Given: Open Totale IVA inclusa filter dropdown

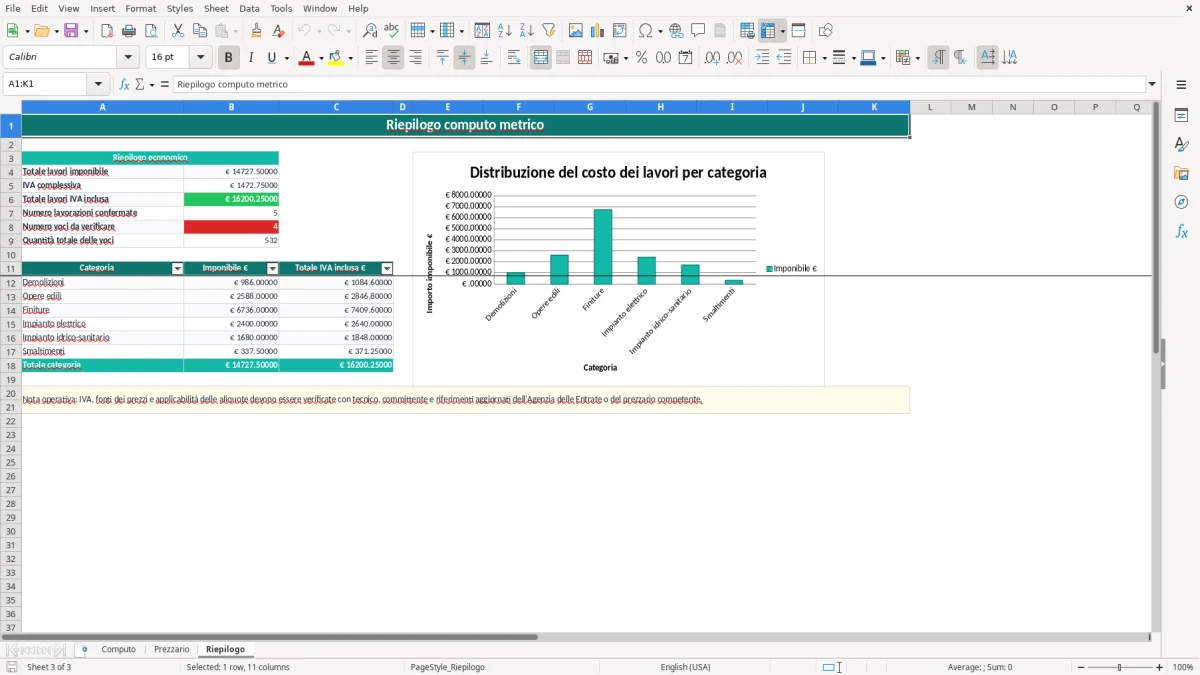Looking at the screenshot, I should pos(387,268).
